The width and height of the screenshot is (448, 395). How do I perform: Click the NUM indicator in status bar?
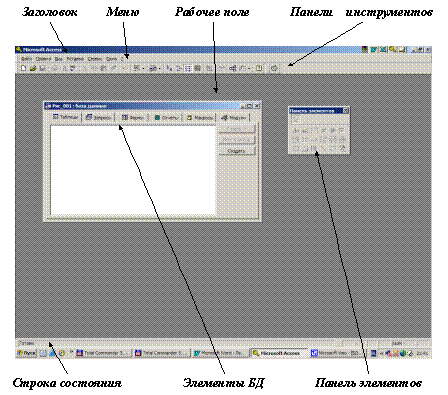pyautogui.click(x=397, y=343)
